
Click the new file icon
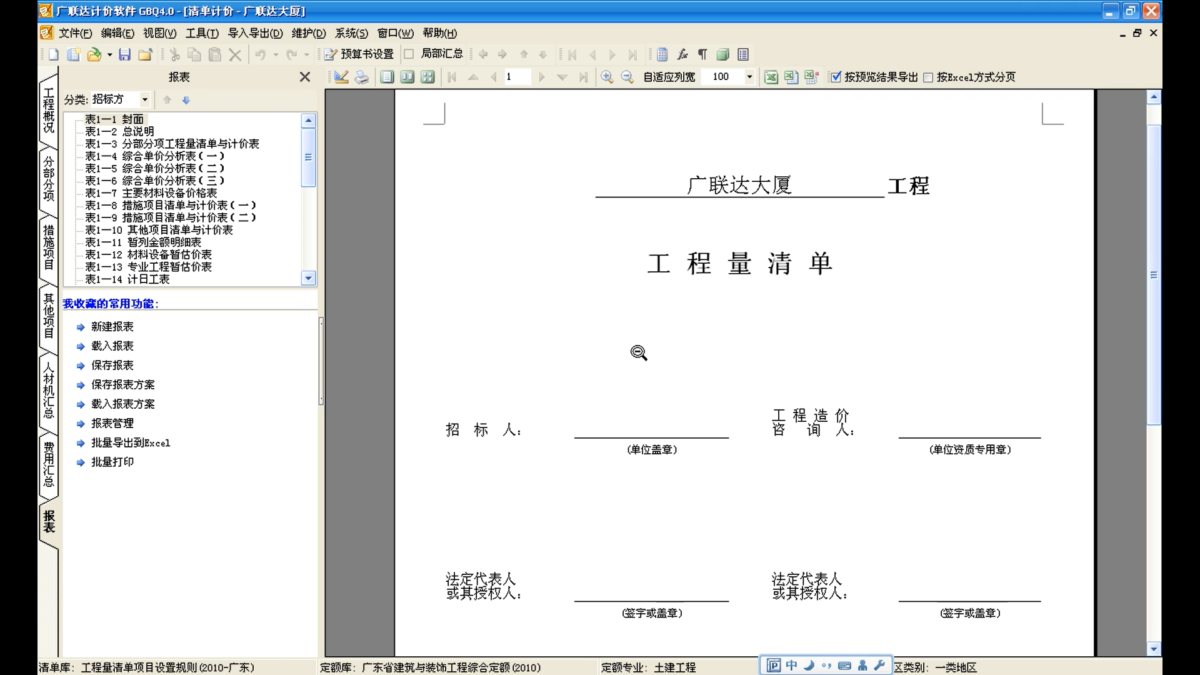(x=53, y=55)
